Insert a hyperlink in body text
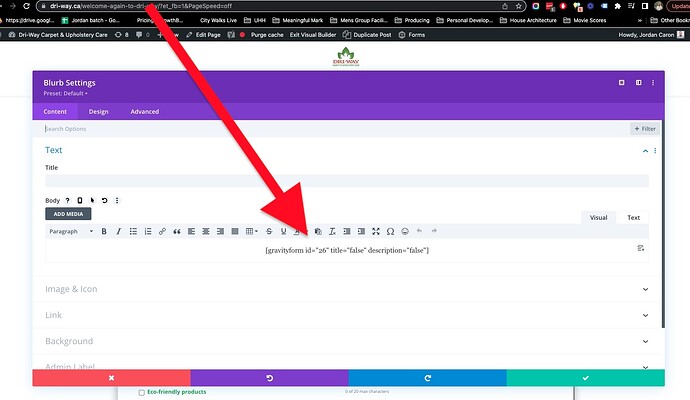 coord(162,231)
